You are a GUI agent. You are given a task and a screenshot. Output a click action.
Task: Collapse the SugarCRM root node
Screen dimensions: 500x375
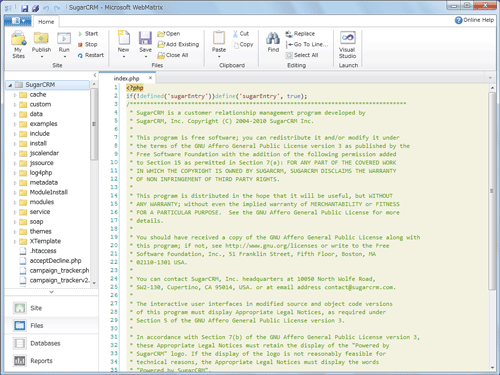pyautogui.click(x=10, y=85)
